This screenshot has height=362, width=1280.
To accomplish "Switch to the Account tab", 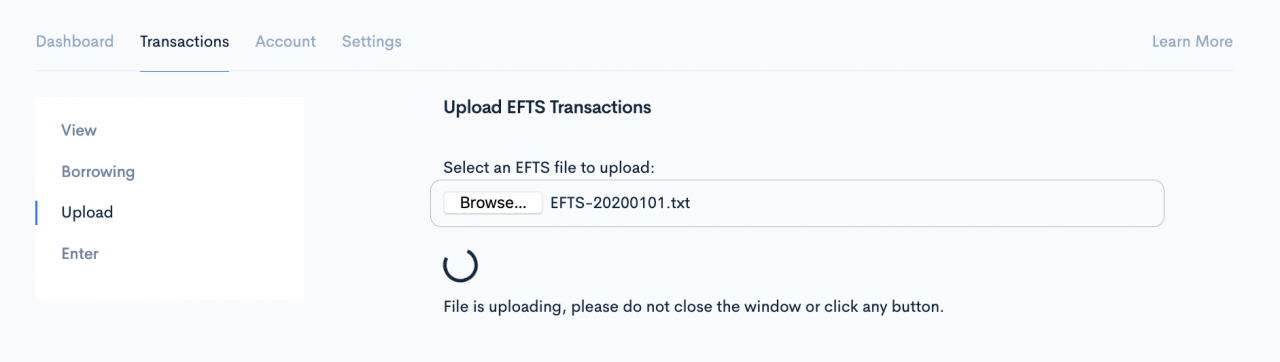I will (285, 41).
